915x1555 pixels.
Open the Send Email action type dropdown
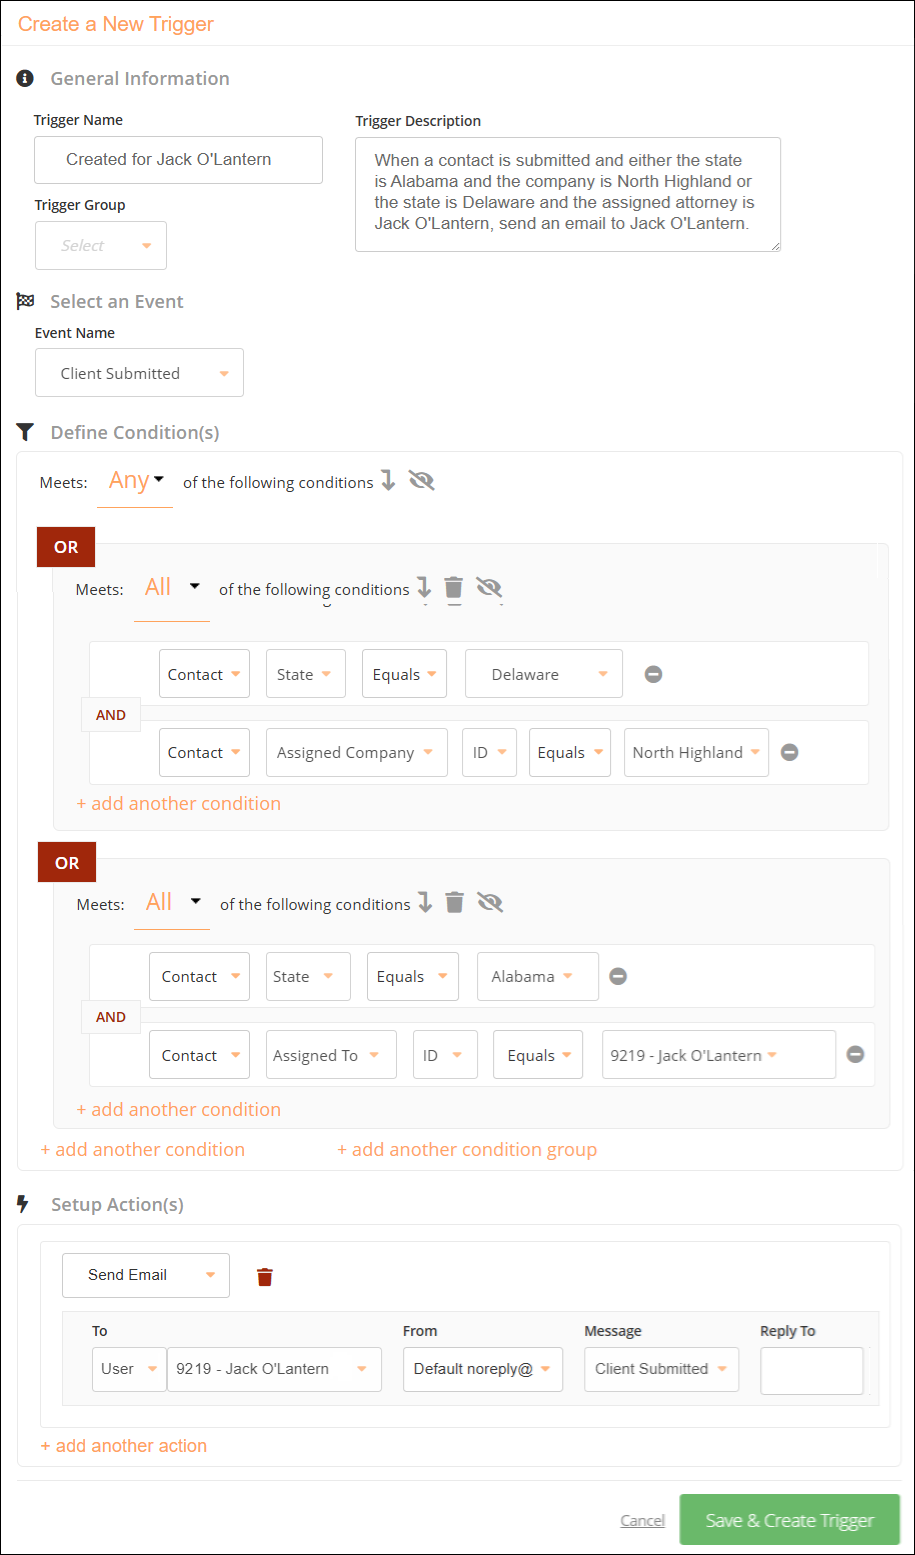[x=146, y=1275]
